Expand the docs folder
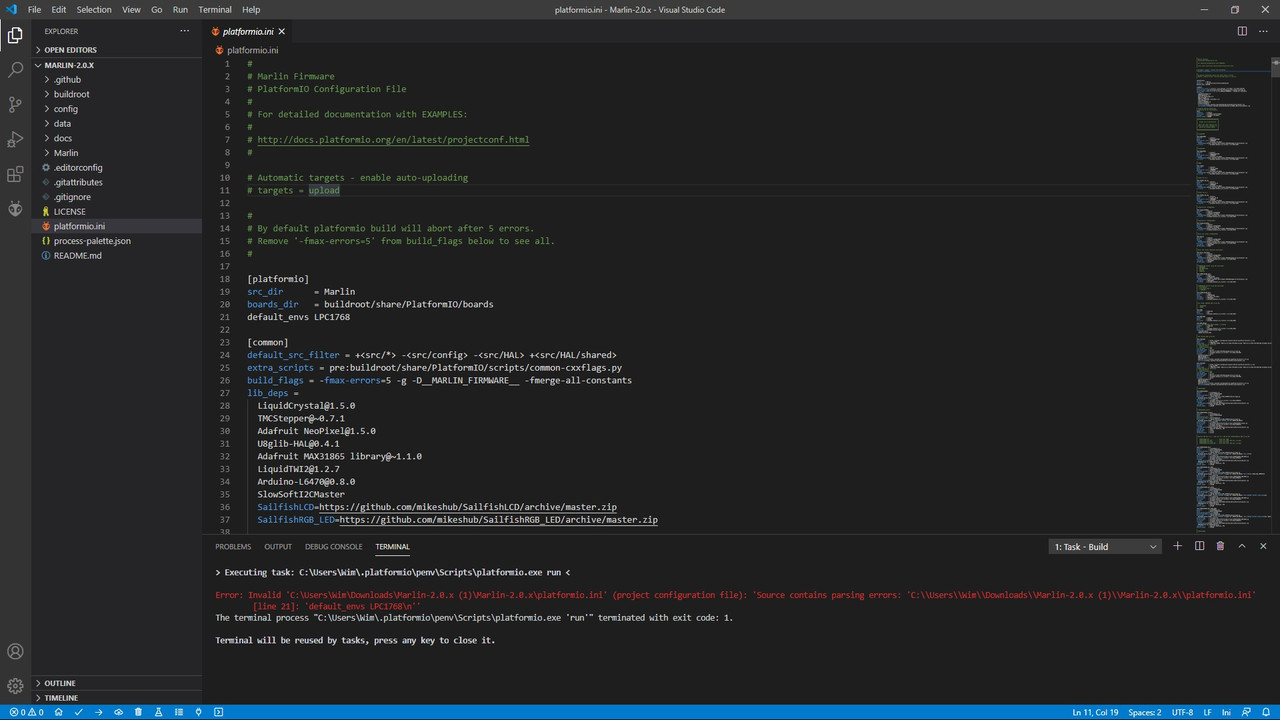The height and width of the screenshot is (720, 1280). coord(116,138)
